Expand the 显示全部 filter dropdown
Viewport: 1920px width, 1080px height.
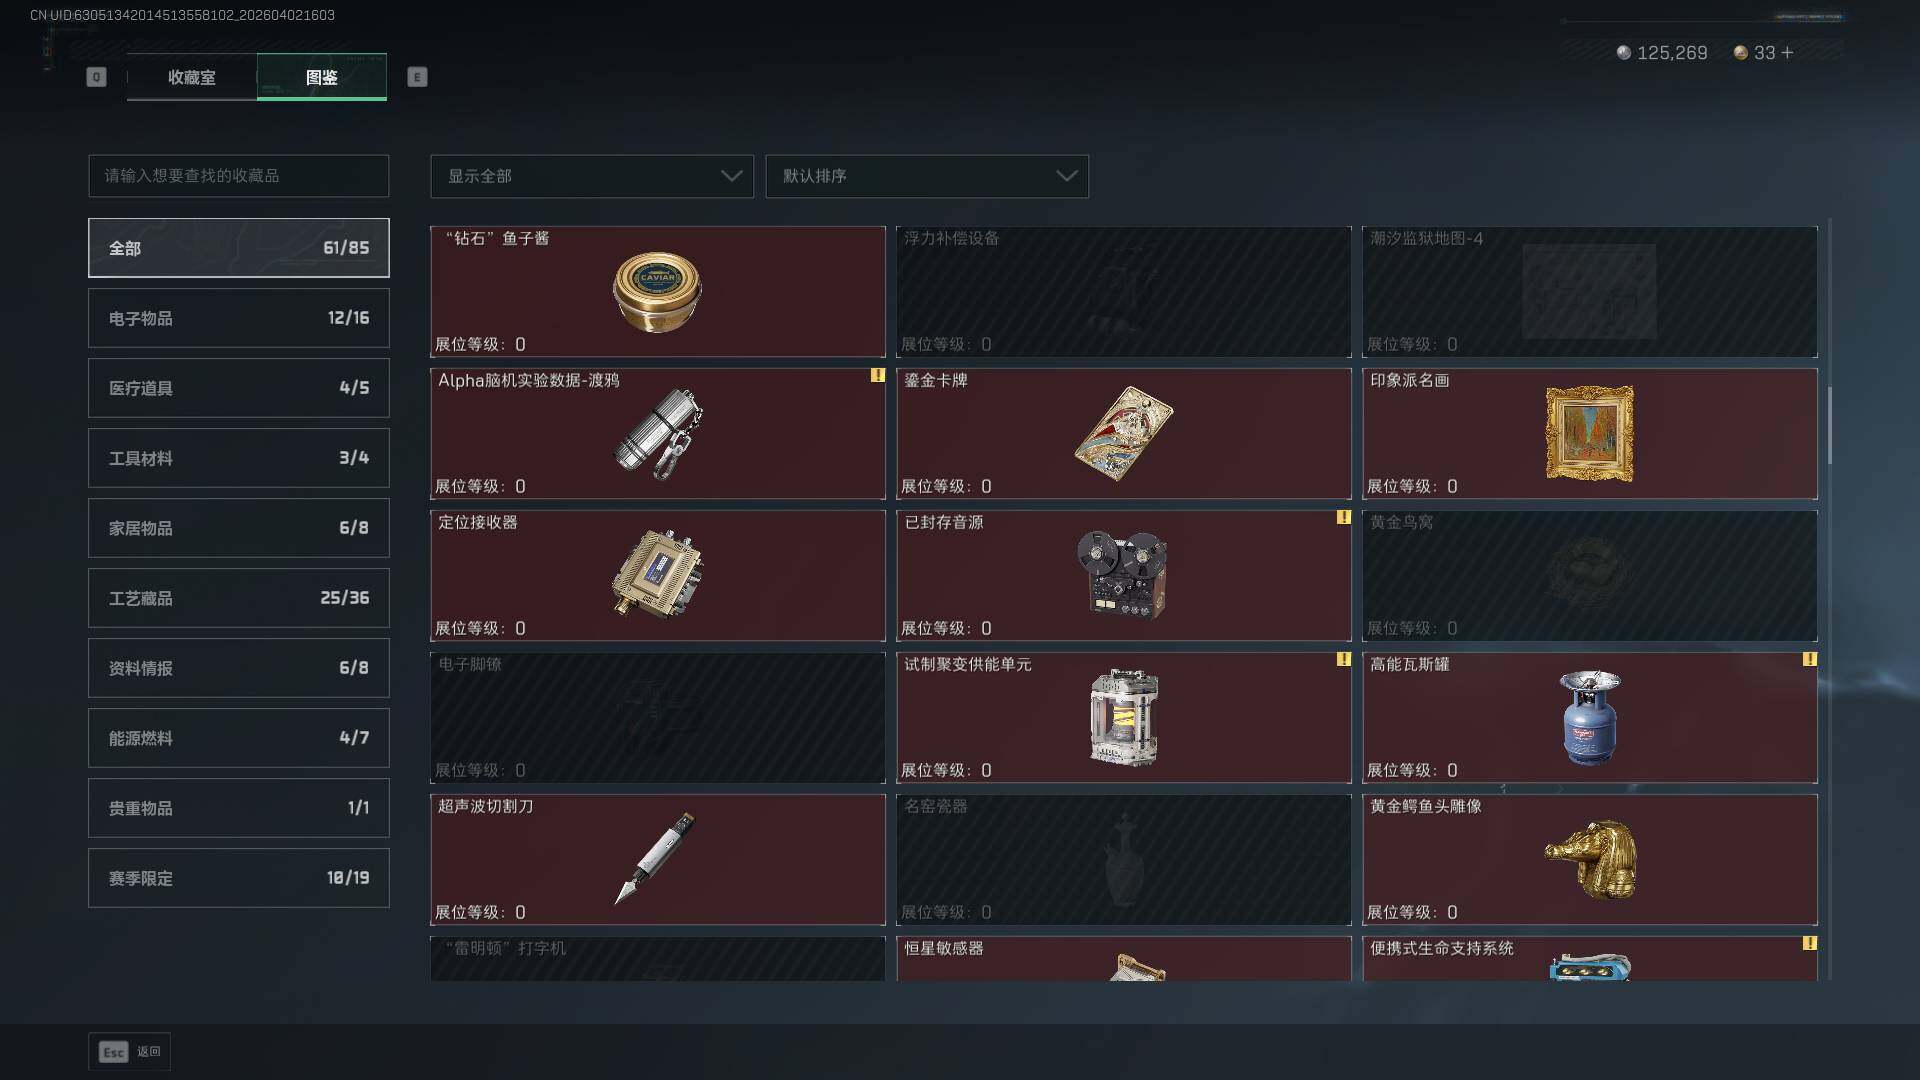(592, 176)
